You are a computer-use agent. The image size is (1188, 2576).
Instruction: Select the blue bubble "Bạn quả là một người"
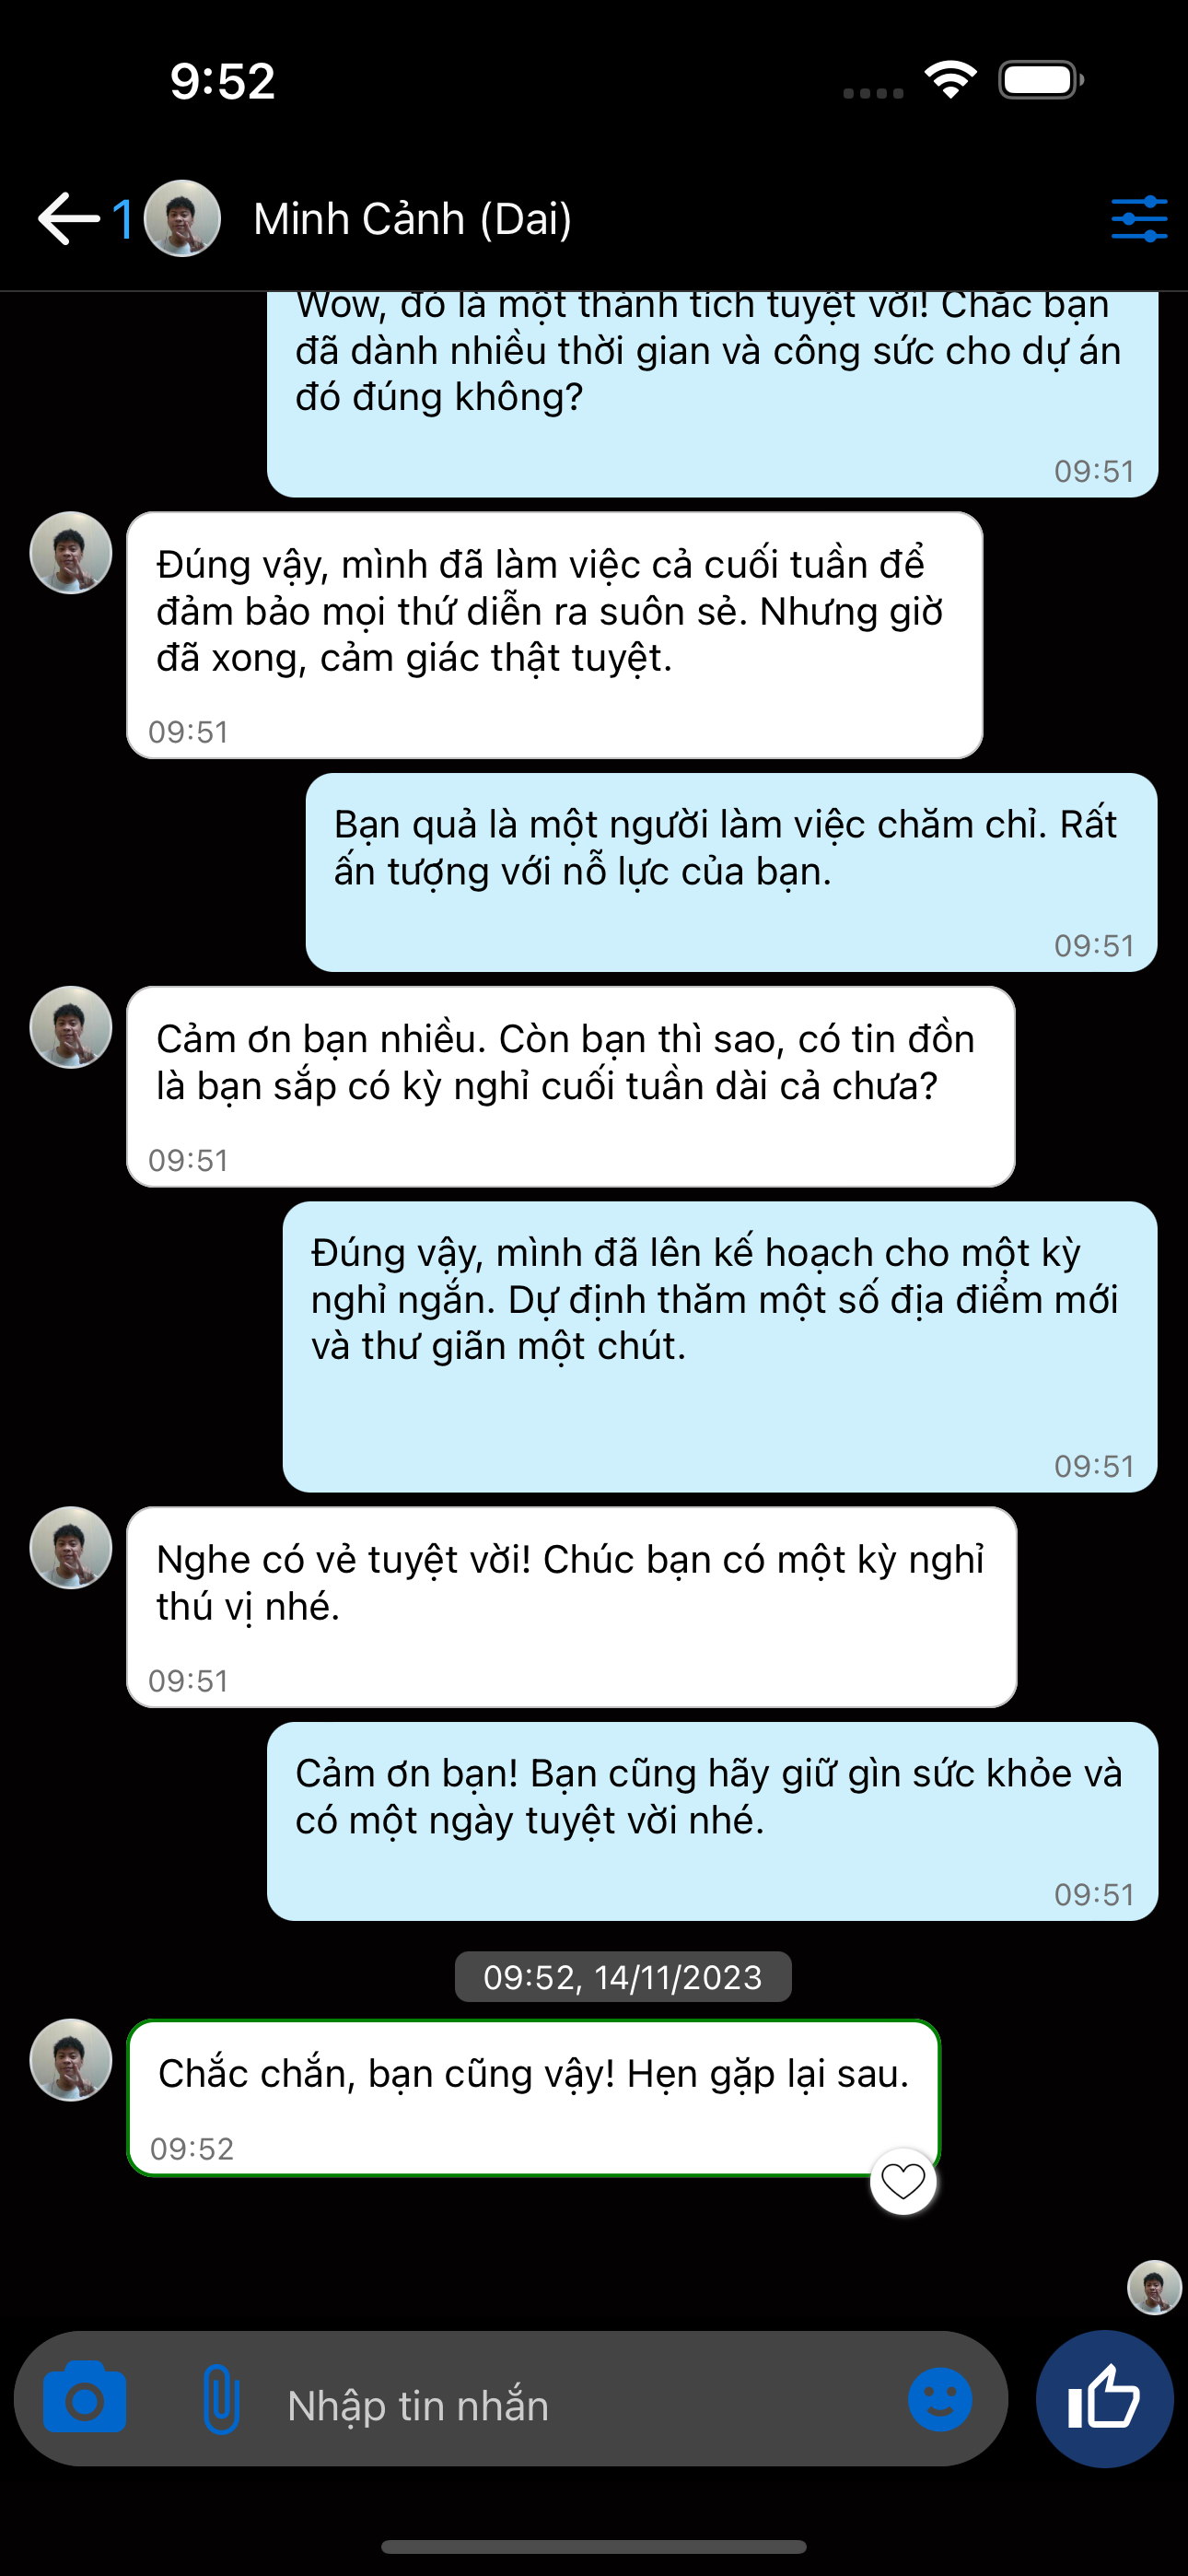731,872
